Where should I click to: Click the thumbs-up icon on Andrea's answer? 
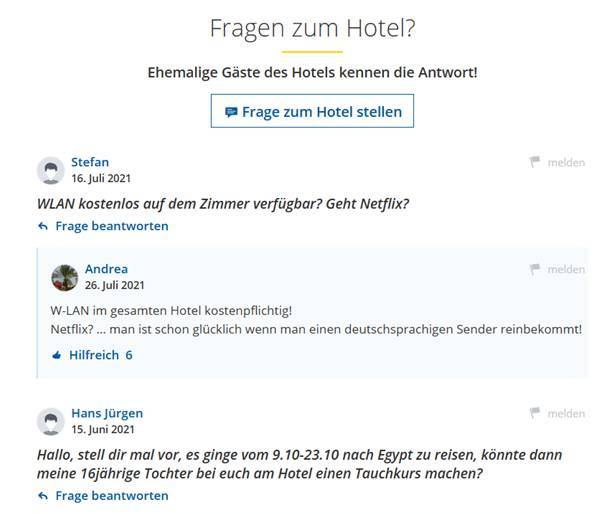(57, 355)
